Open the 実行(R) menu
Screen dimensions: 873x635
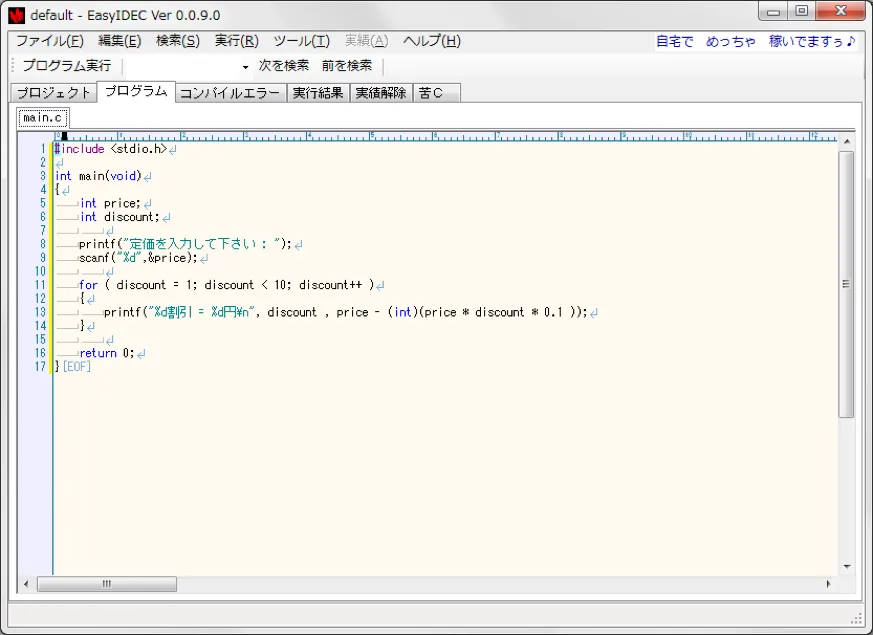(x=236, y=41)
